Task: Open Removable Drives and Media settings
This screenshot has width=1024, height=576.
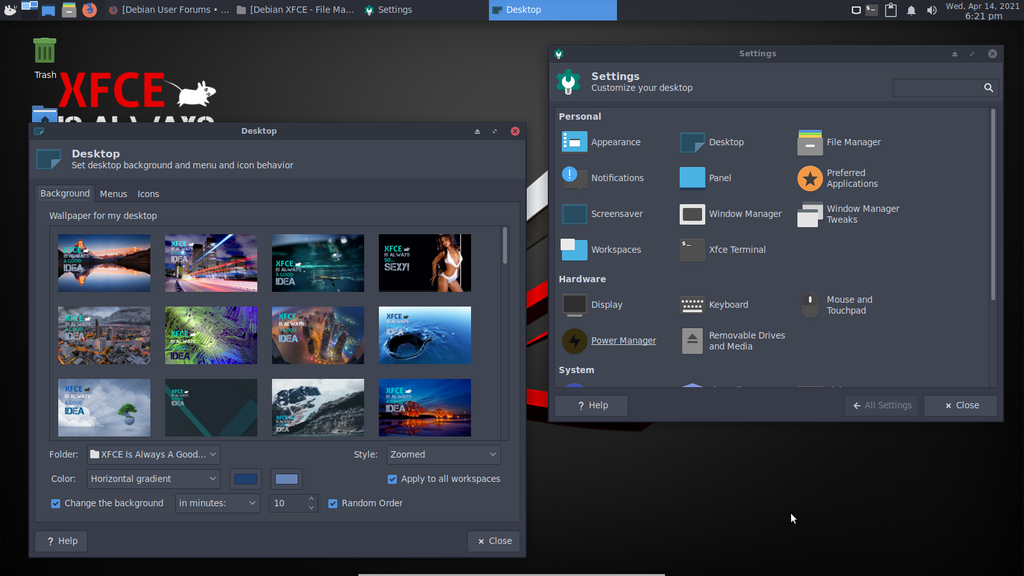Action: 733,340
